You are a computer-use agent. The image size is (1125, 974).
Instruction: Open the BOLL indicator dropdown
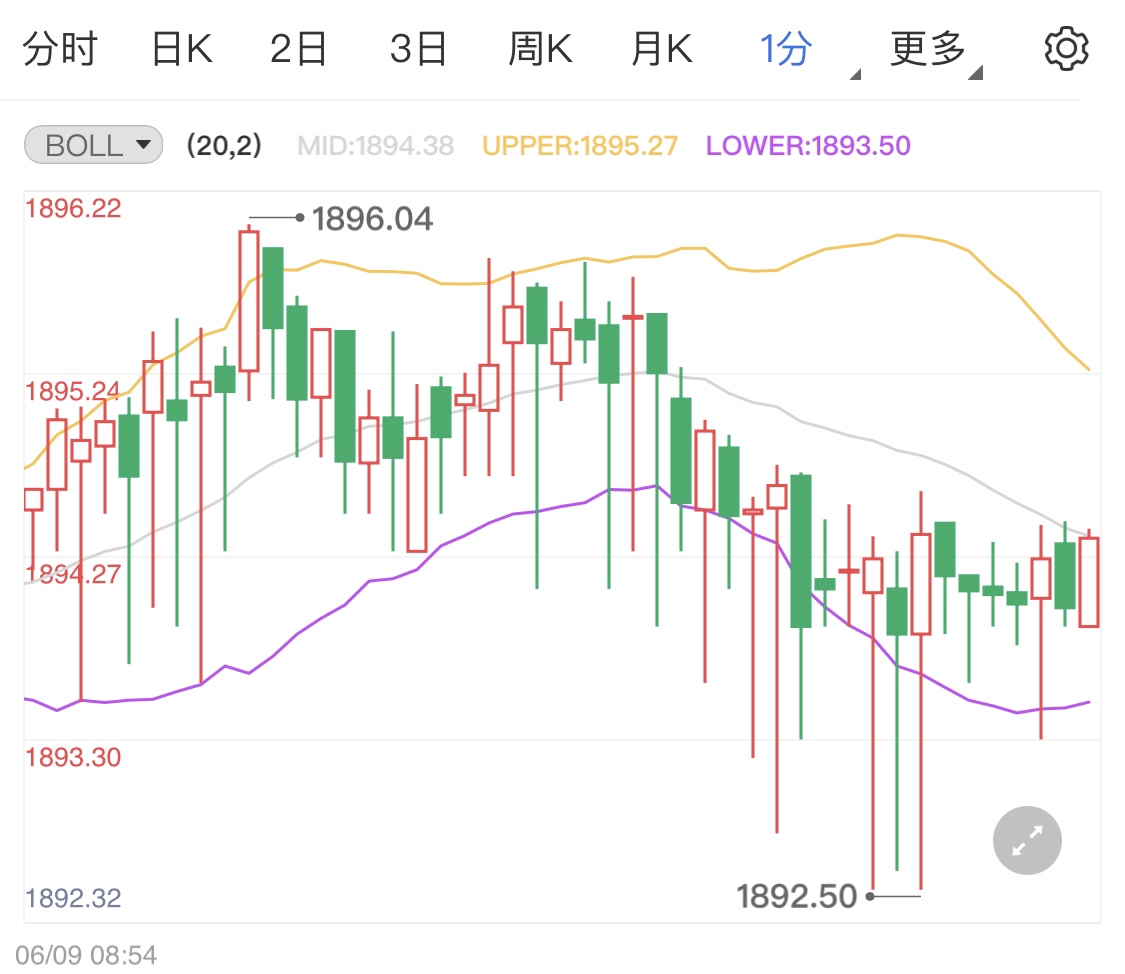93,145
